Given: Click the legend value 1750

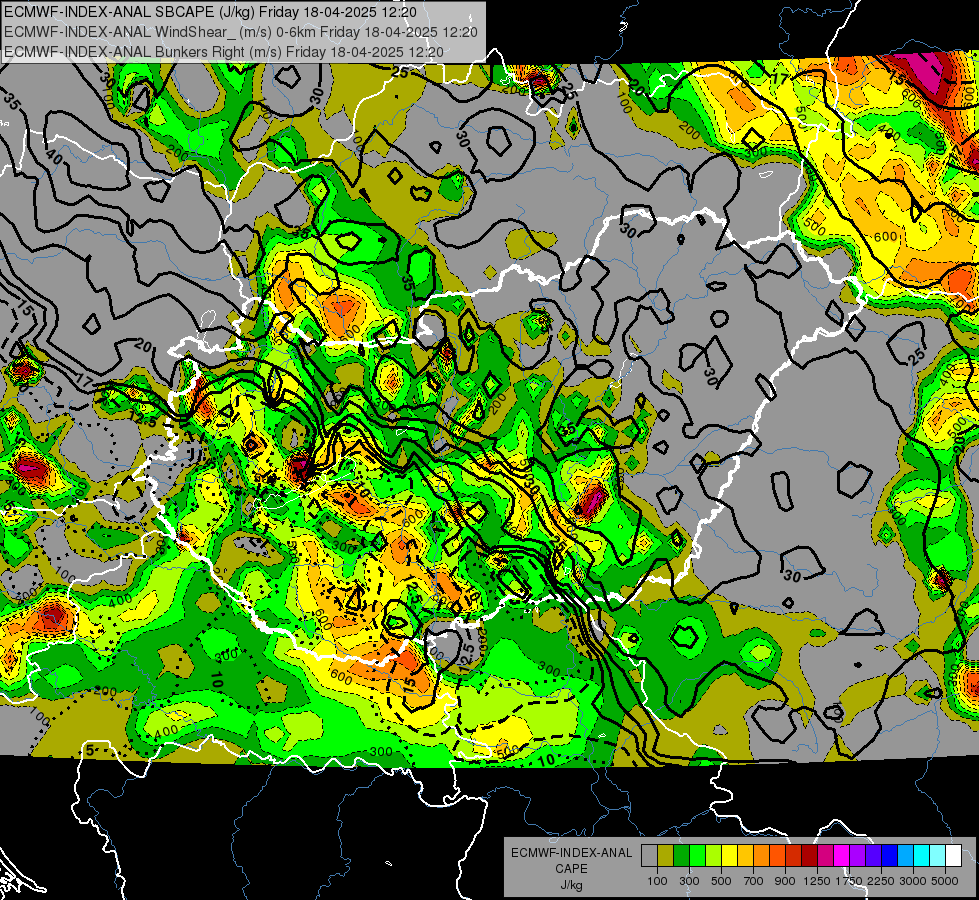Looking at the screenshot, I should tap(849, 881).
